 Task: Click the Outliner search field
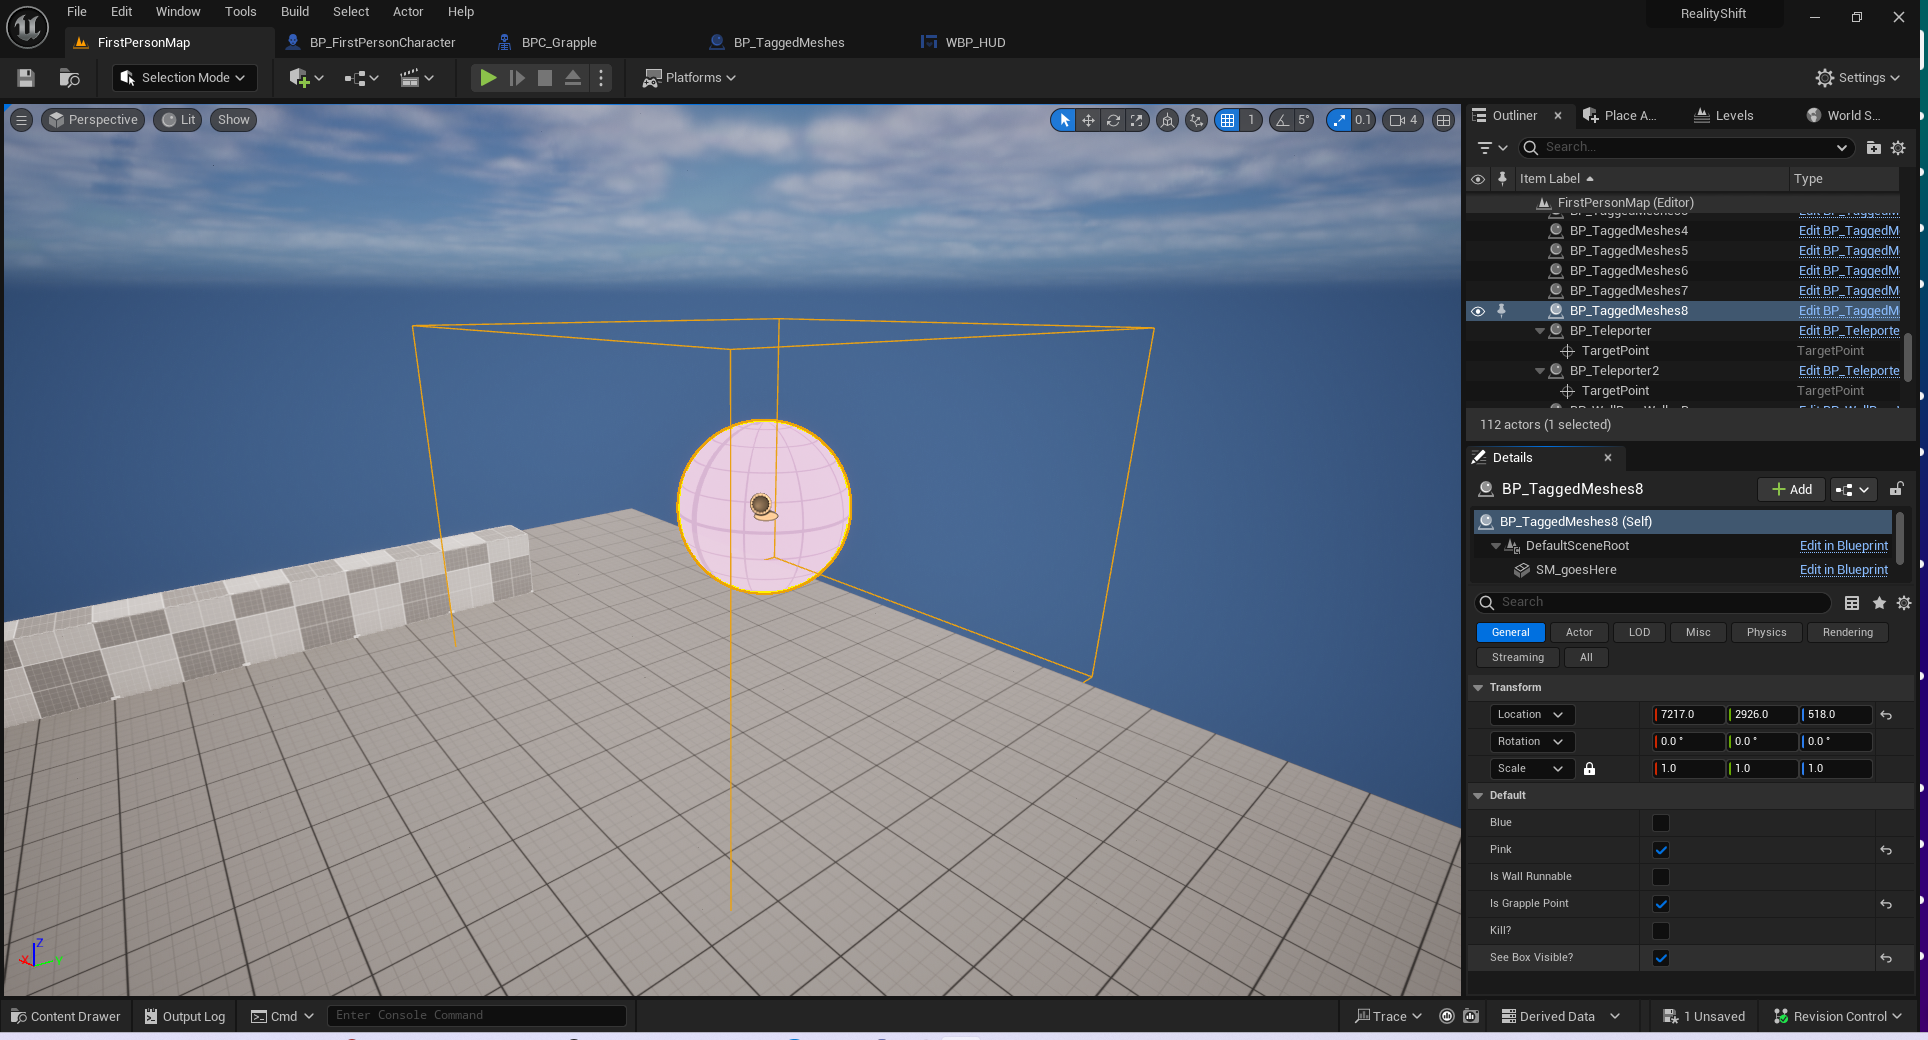click(1686, 148)
